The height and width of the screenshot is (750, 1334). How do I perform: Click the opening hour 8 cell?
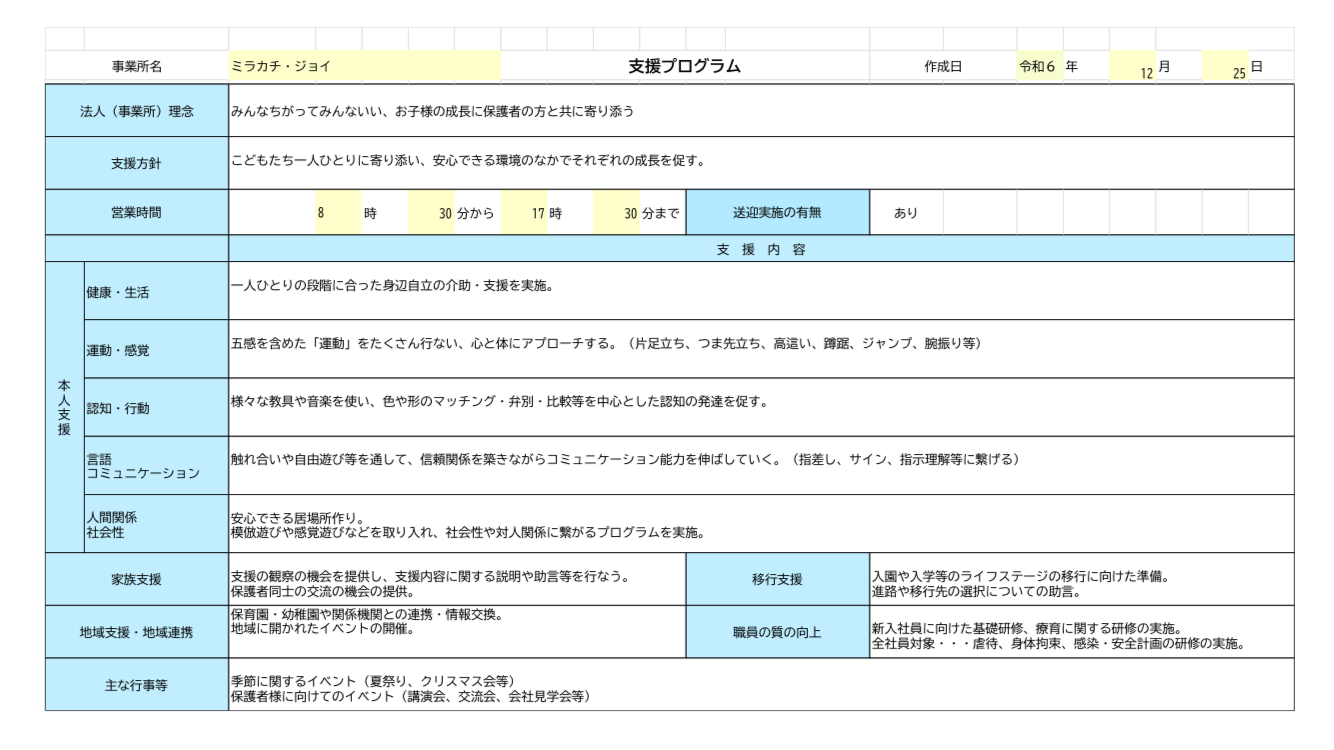coord(338,211)
